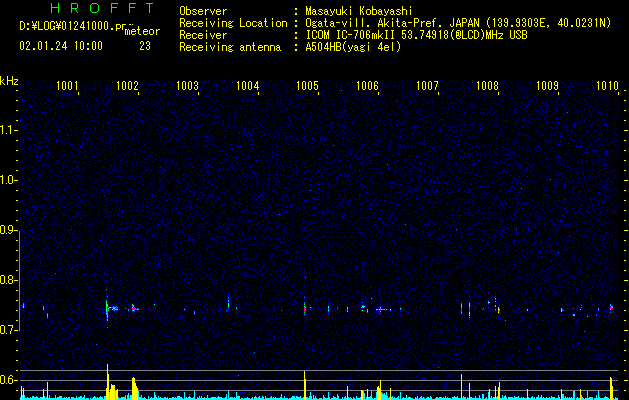Click the 1.1 kHz frequency label

(x=9, y=130)
